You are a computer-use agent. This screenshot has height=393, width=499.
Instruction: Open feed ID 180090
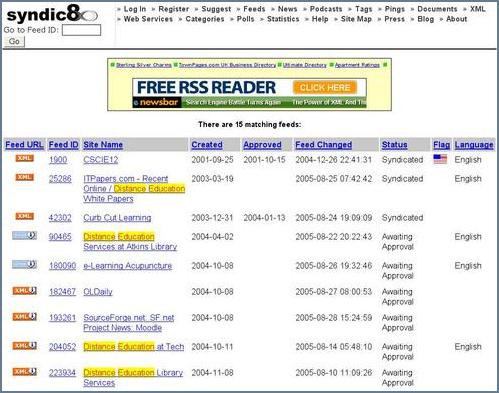[62, 266]
